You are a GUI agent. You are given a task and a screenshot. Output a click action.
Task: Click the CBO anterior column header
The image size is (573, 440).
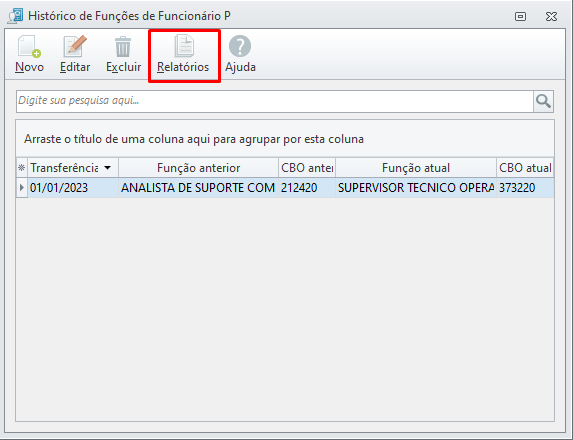tap(307, 168)
